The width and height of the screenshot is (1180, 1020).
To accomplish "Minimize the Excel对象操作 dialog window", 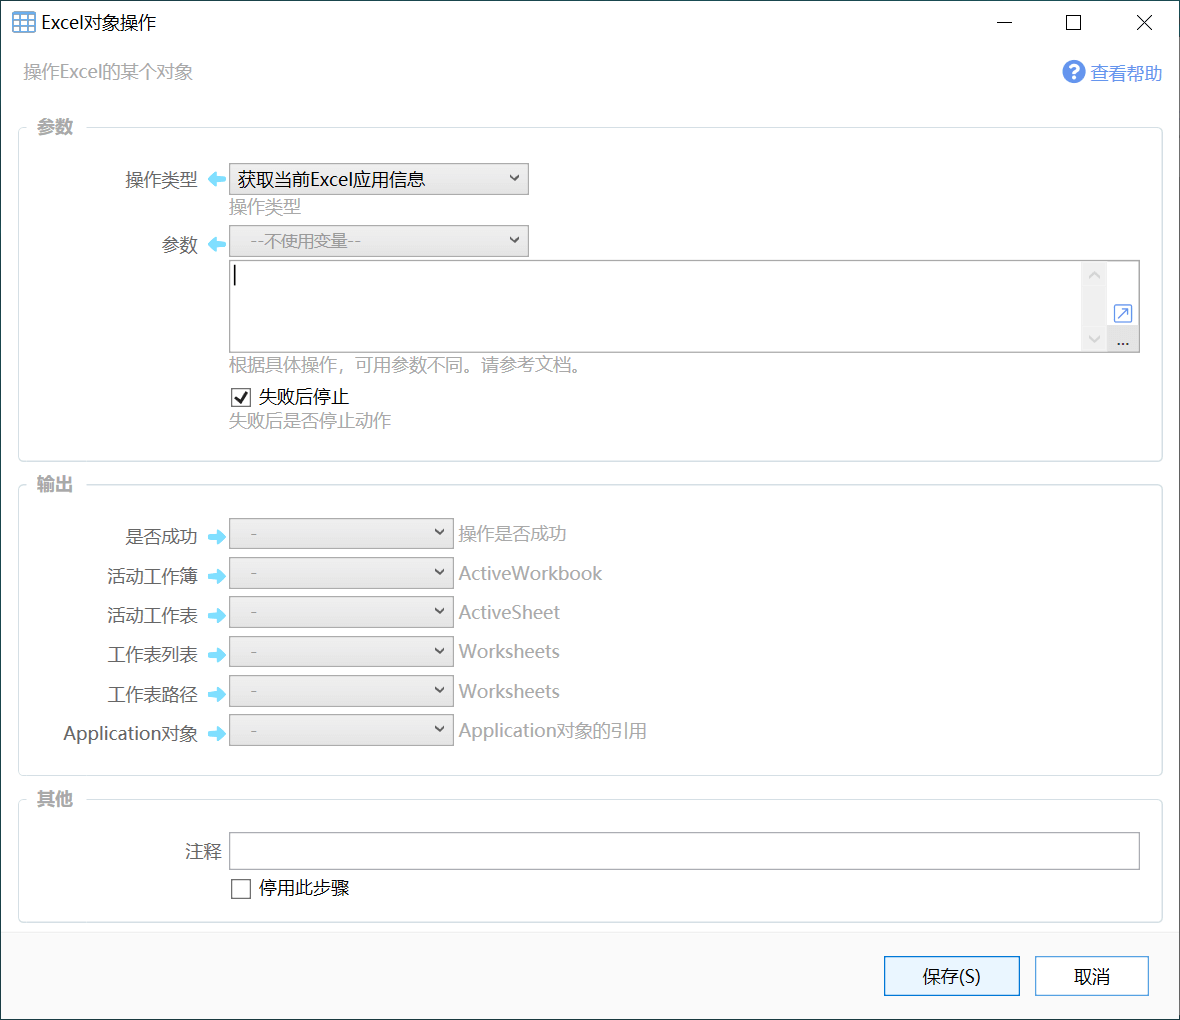I will [x=1004, y=23].
